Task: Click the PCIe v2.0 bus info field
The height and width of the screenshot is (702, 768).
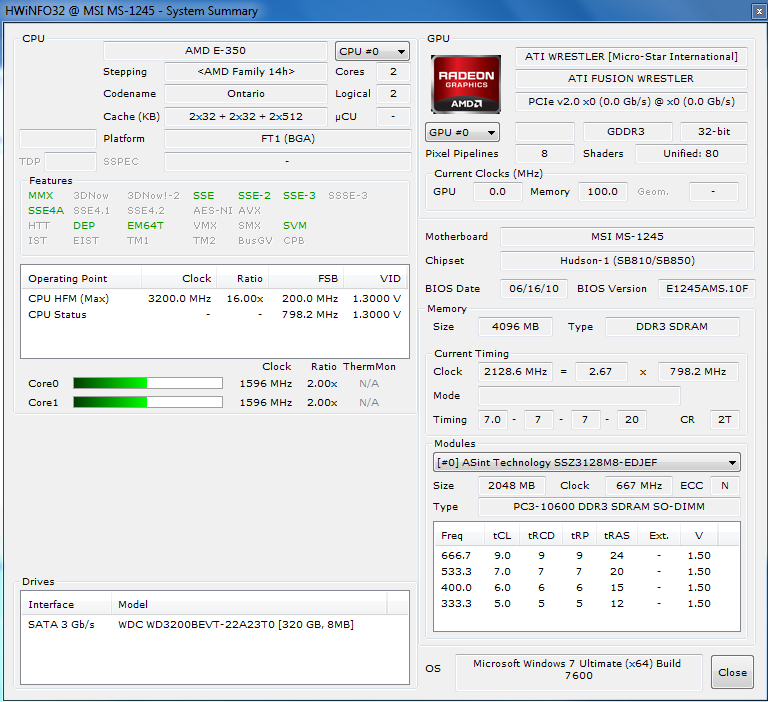Action: coord(631,101)
